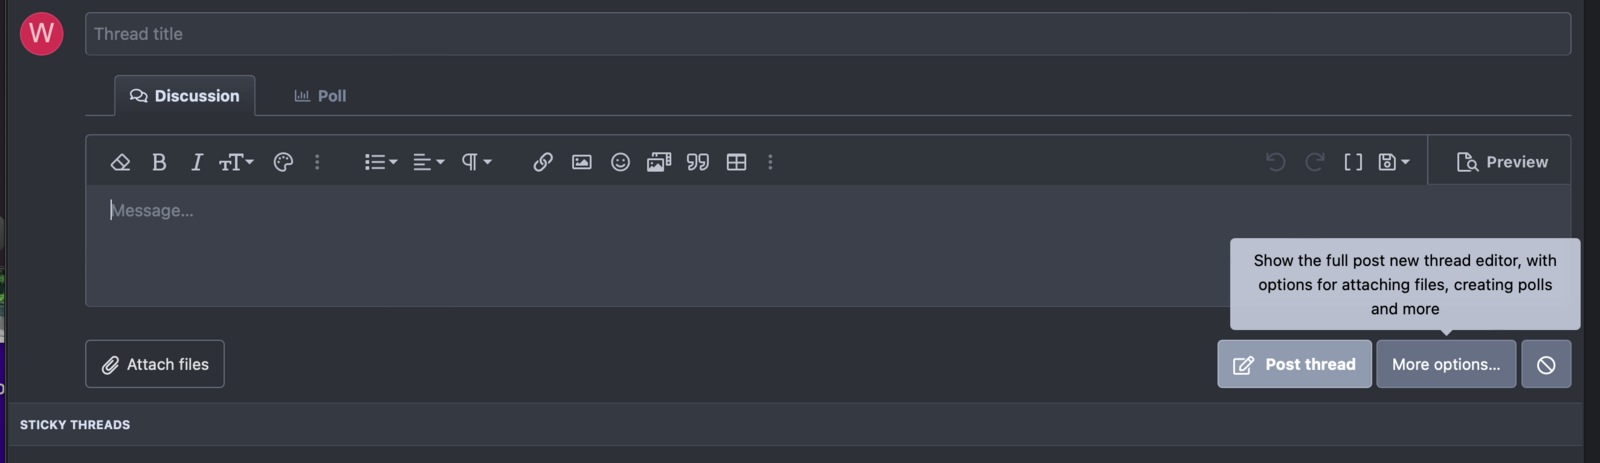This screenshot has height=463, width=1600.
Task: Open the text color palette
Action: (x=283, y=162)
